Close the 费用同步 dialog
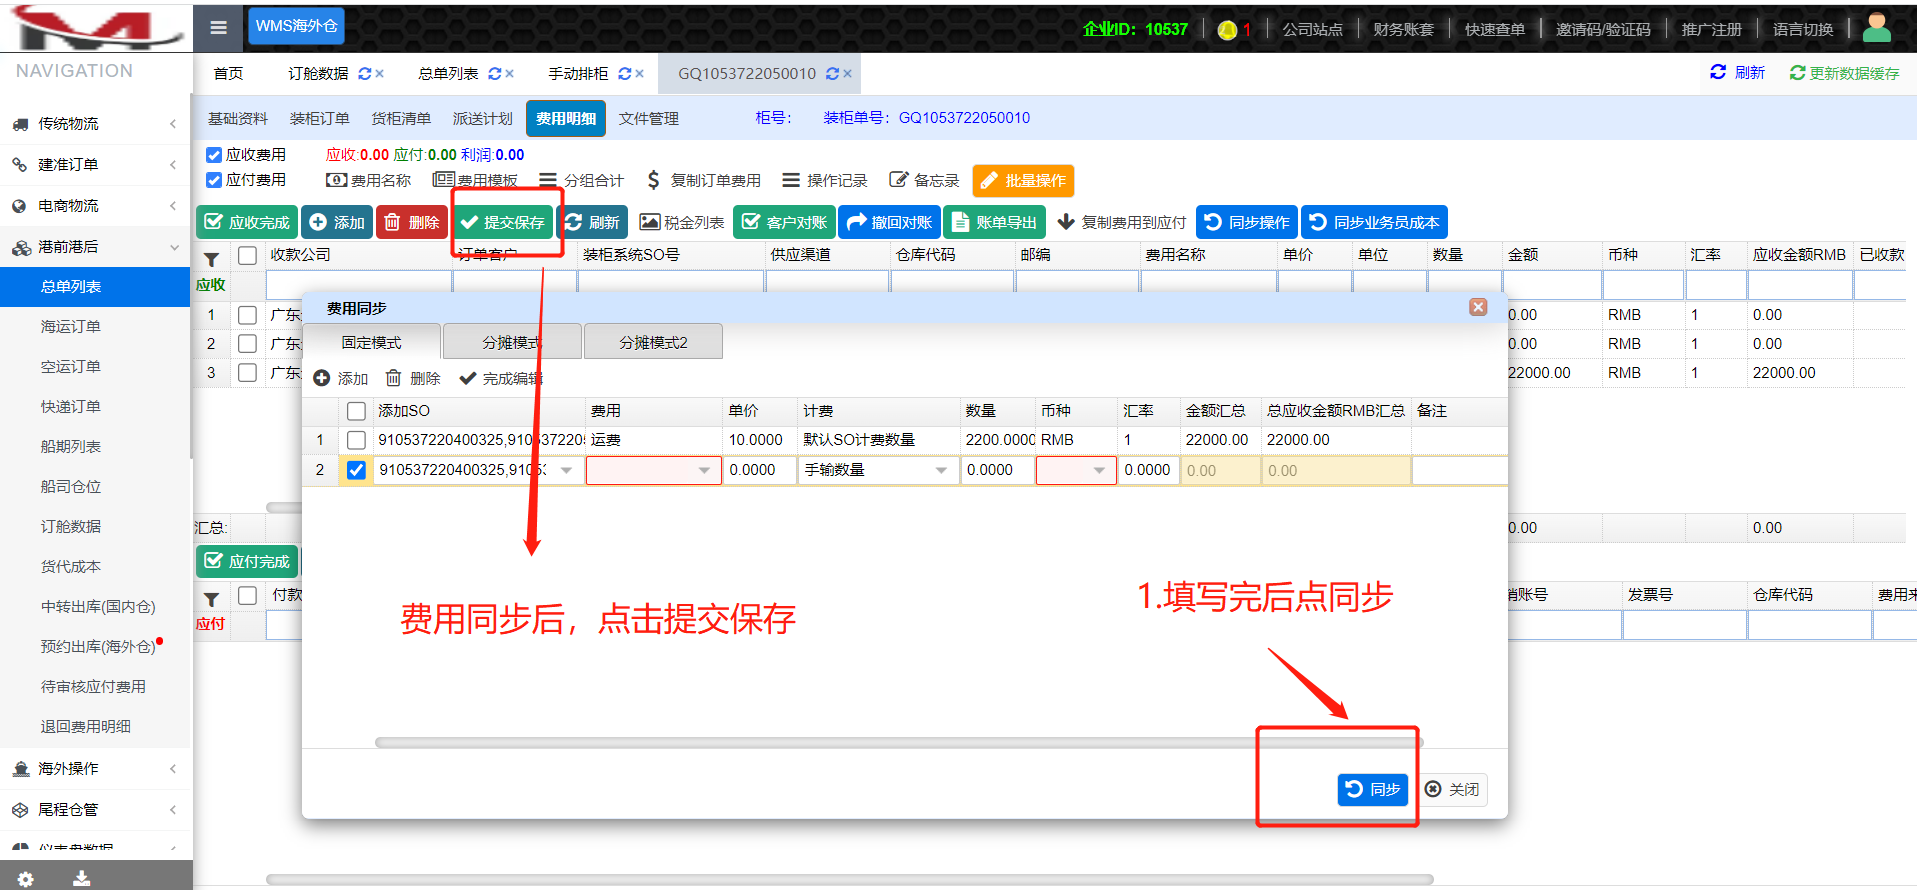Viewport: 1917px width, 890px height. [x=1478, y=307]
